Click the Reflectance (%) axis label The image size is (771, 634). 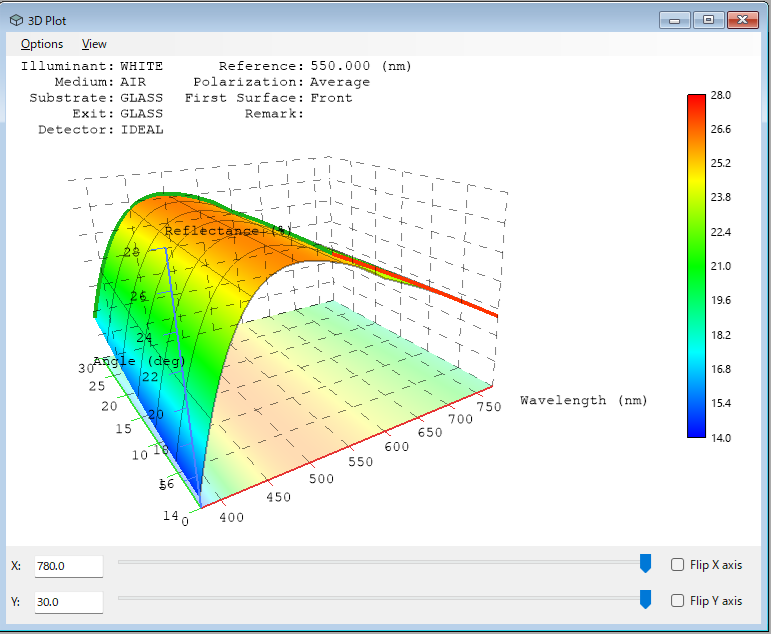click(228, 231)
